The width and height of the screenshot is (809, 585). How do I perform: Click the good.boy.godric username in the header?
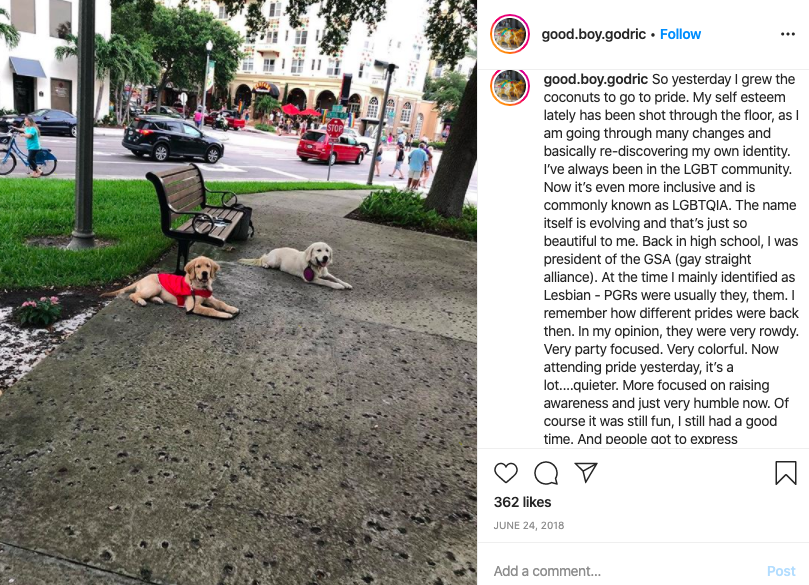pyautogui.click(x=593, y=34)
